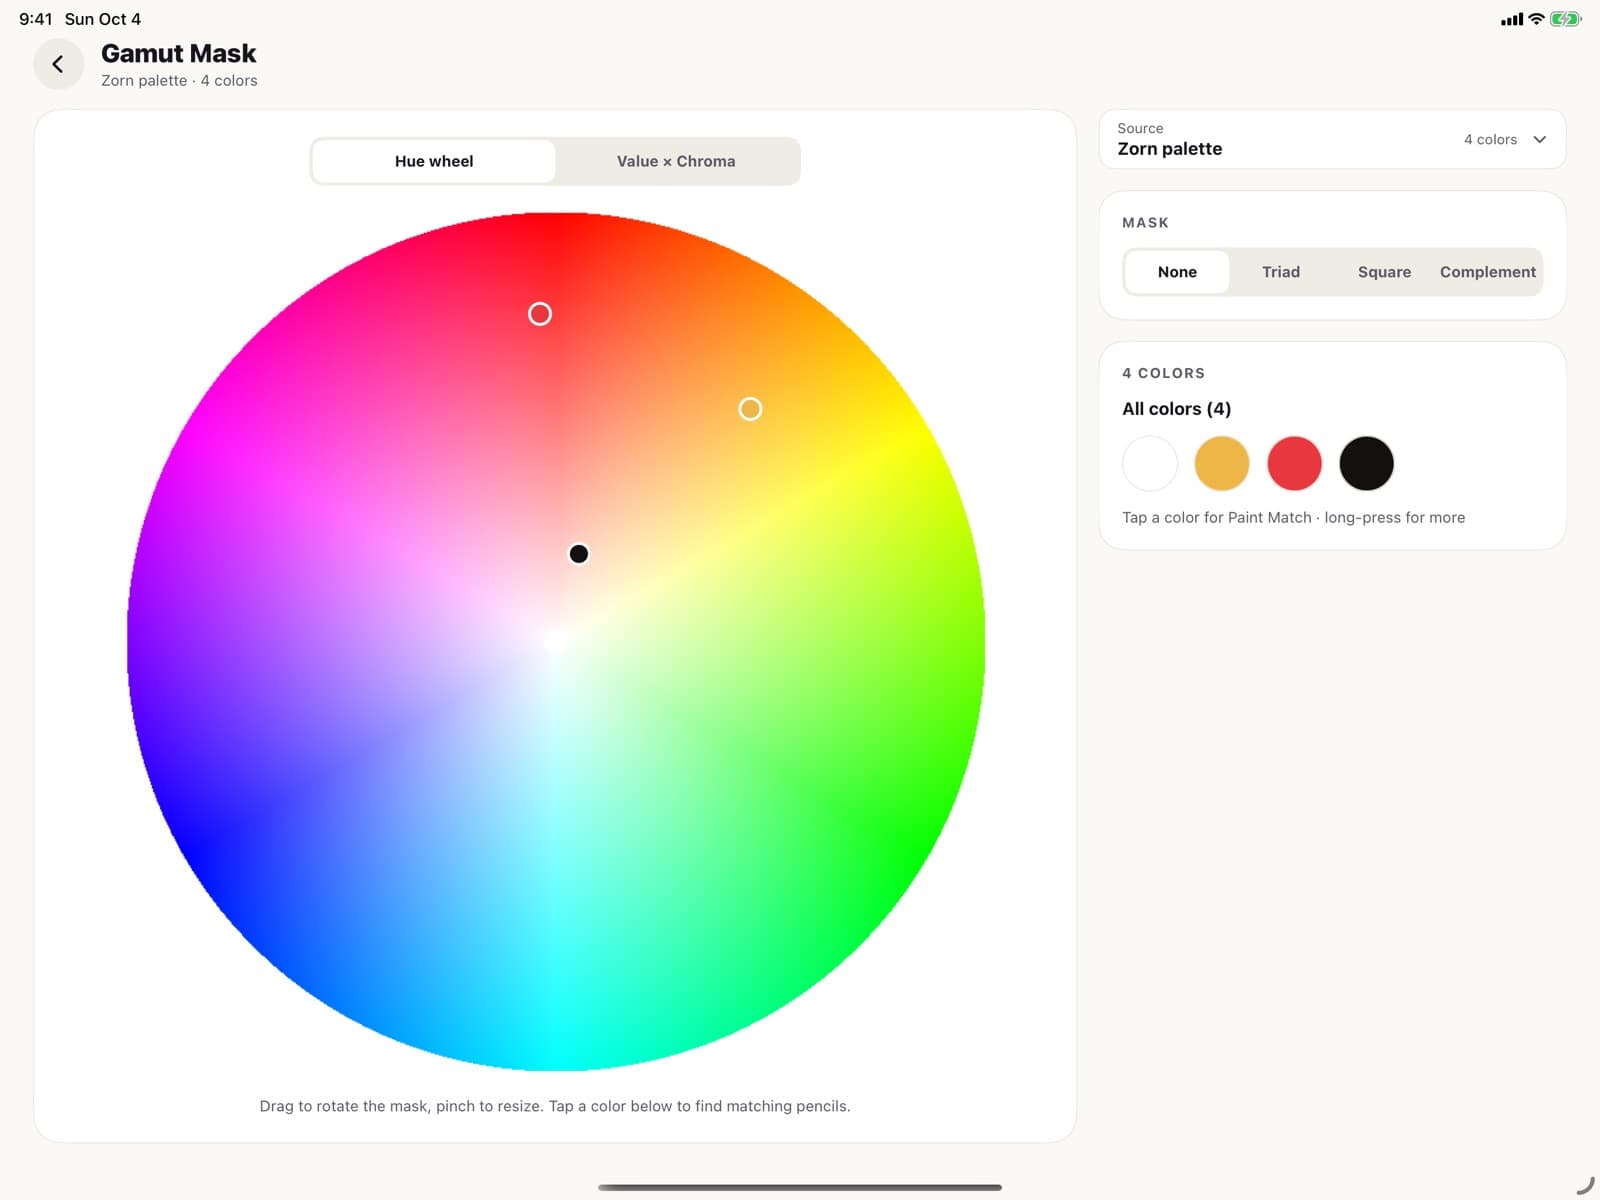Select the black marker on the hue wheel
The width and height of the screenshot is (1600, 1200).
tap(579, 554)
